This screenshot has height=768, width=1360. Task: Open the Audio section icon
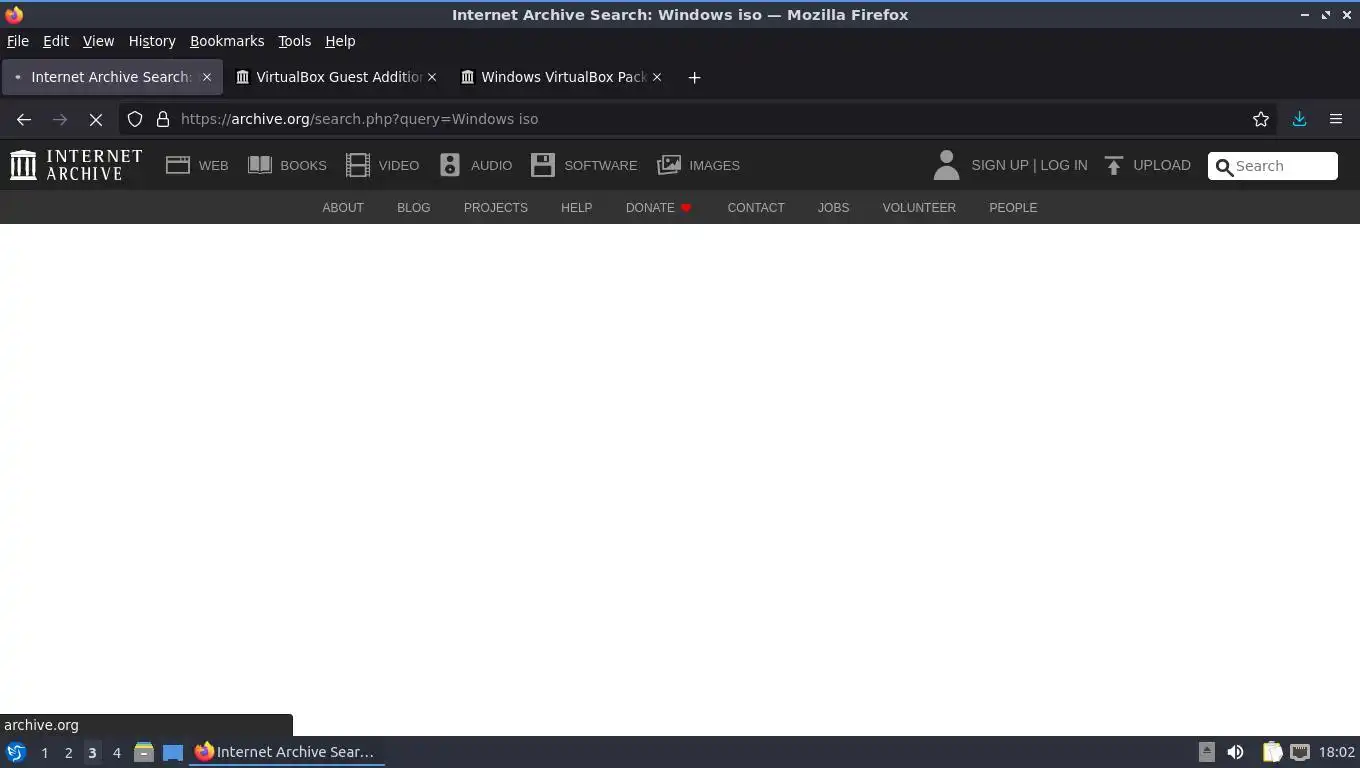(450, 165)
